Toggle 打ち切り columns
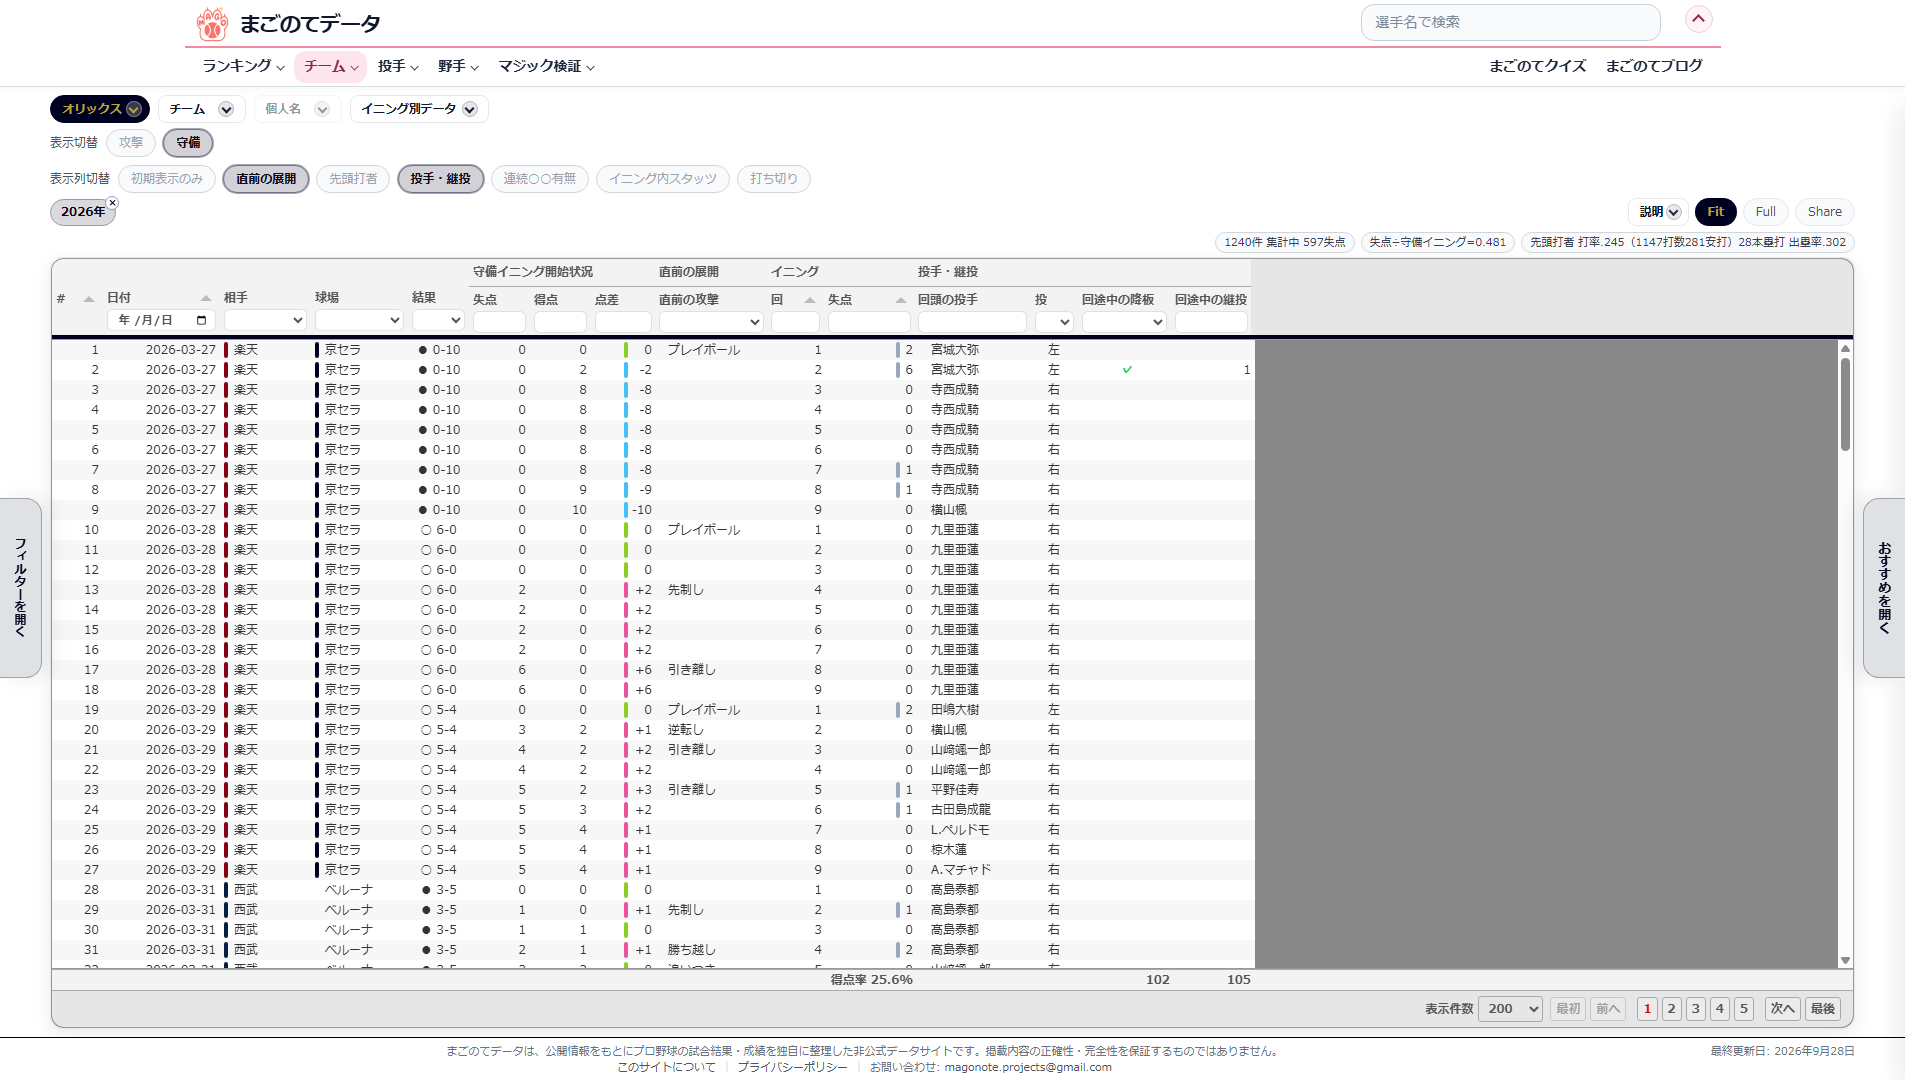This screenshot has width=1920, height=1080. (774, 179)
